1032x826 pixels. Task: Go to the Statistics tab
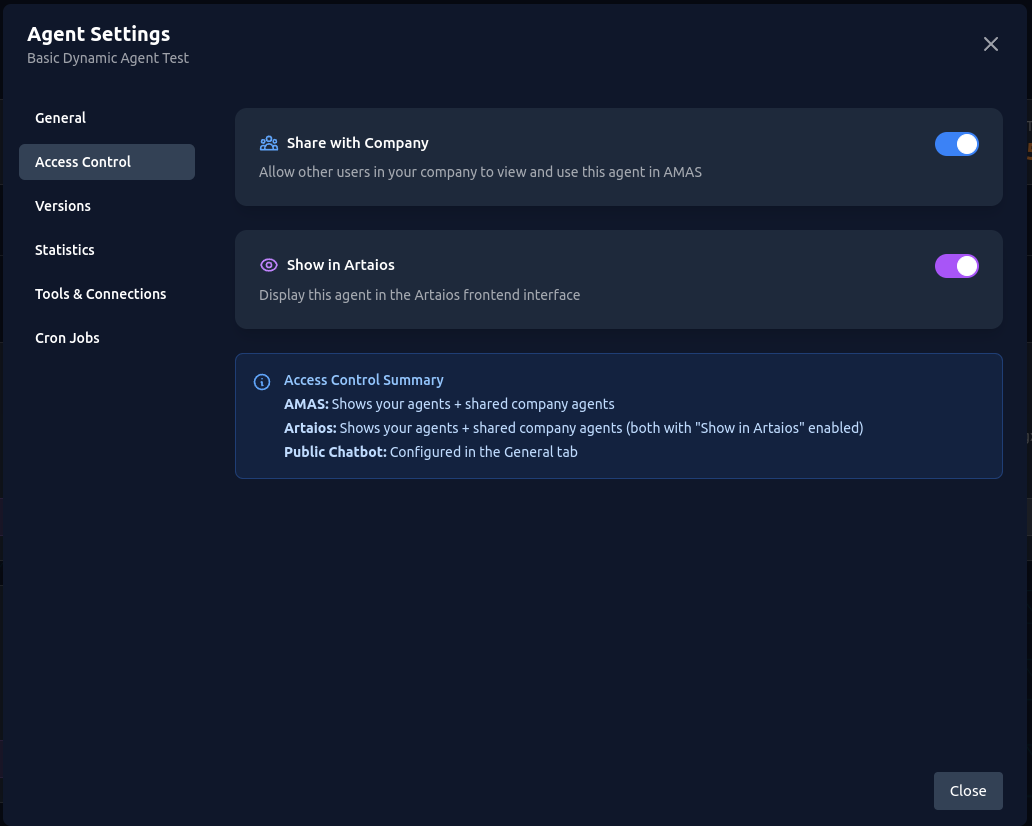click(107, 250)
